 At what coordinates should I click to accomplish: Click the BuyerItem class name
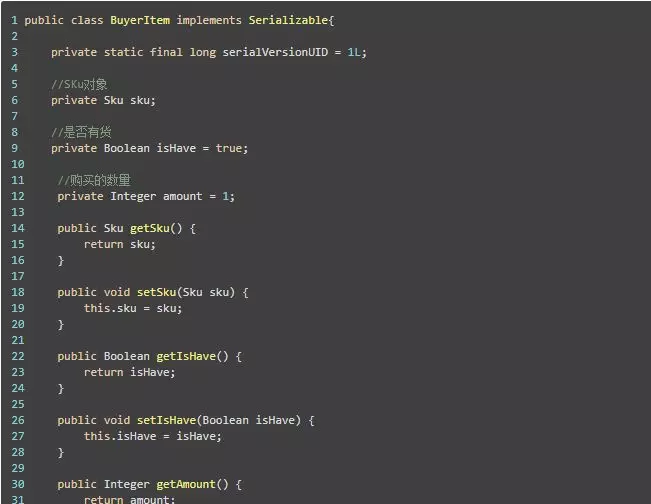click(x=140, y=20)
